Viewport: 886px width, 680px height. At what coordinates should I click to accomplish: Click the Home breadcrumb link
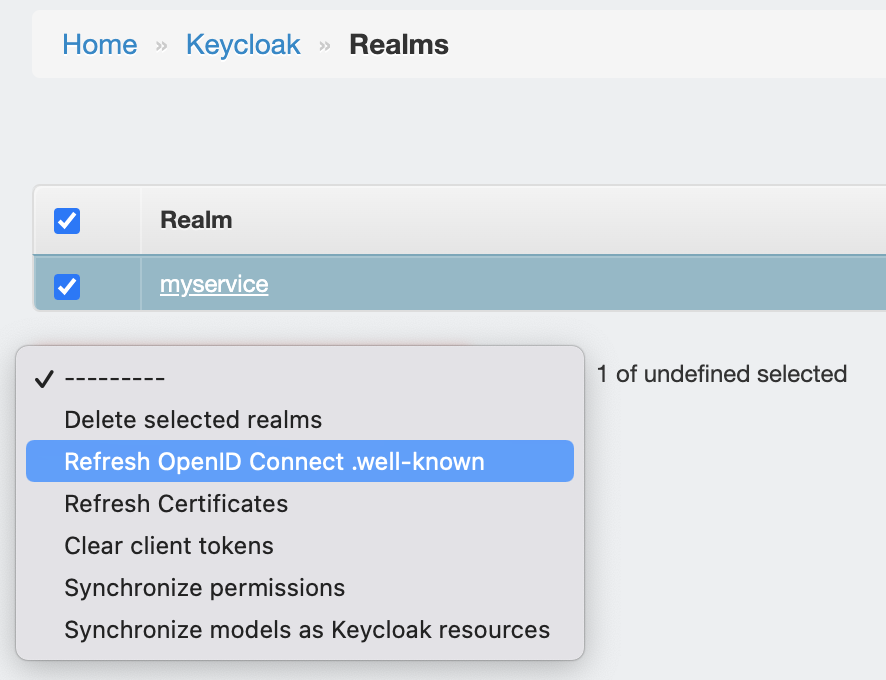pyautogui.click(x=99, y=45)
